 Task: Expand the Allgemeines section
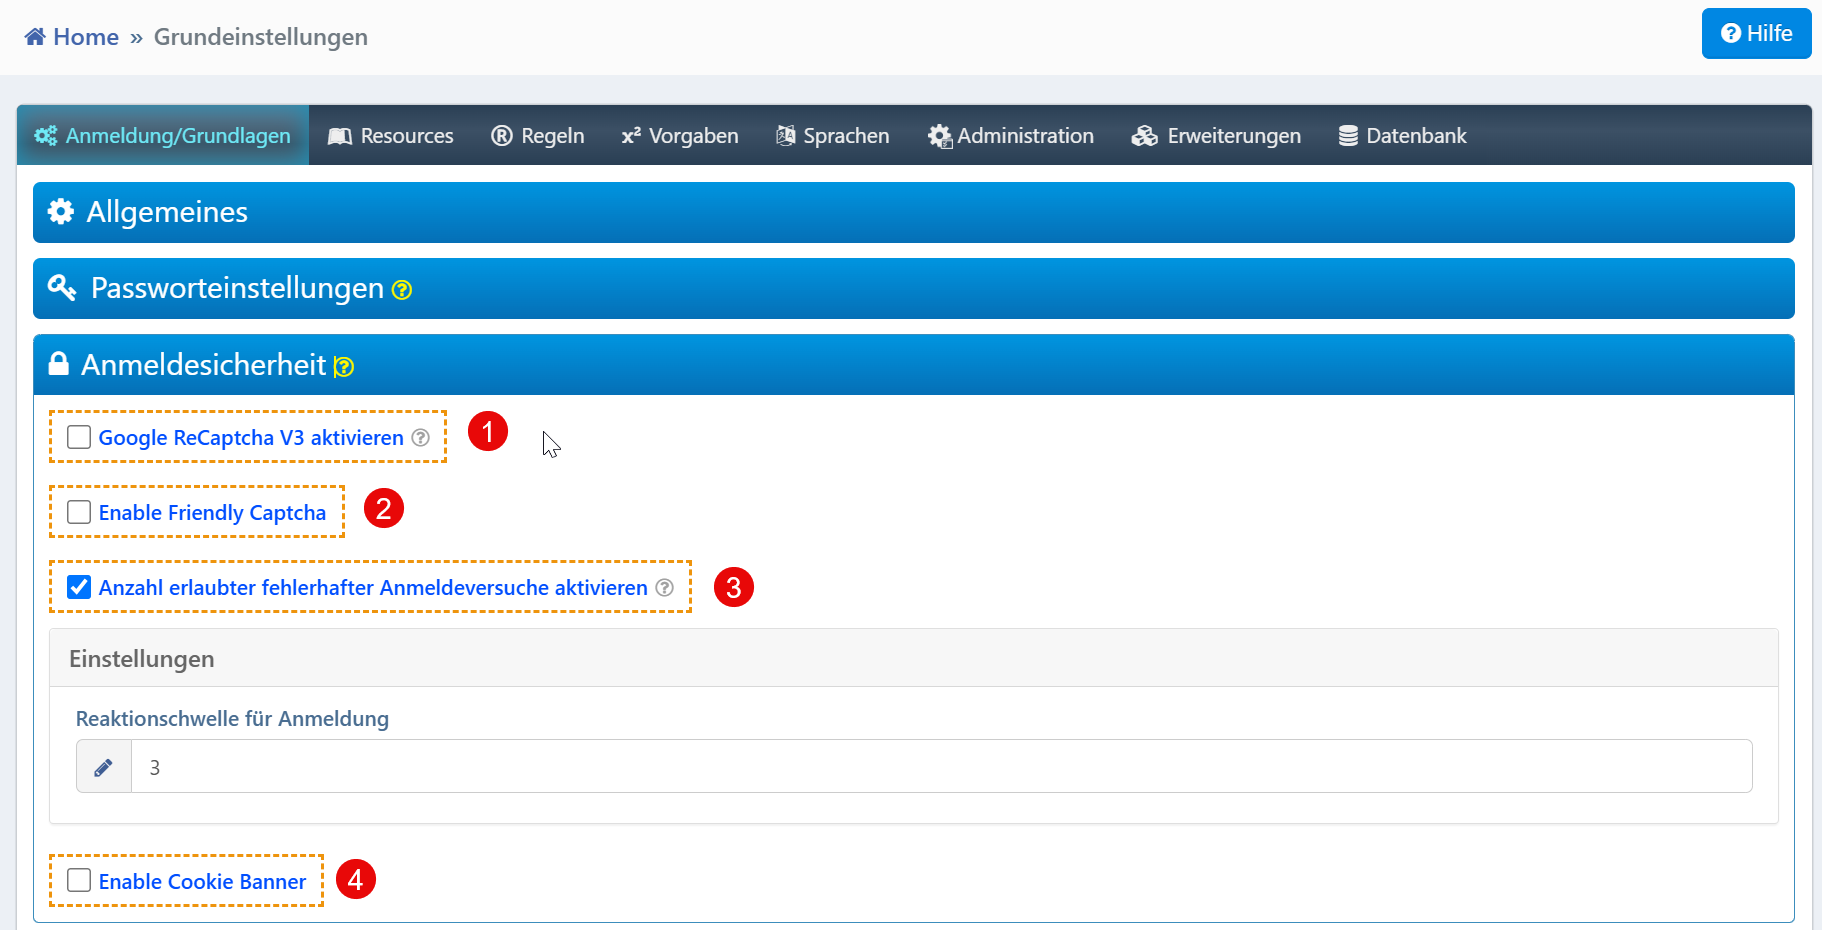(167, 212)
